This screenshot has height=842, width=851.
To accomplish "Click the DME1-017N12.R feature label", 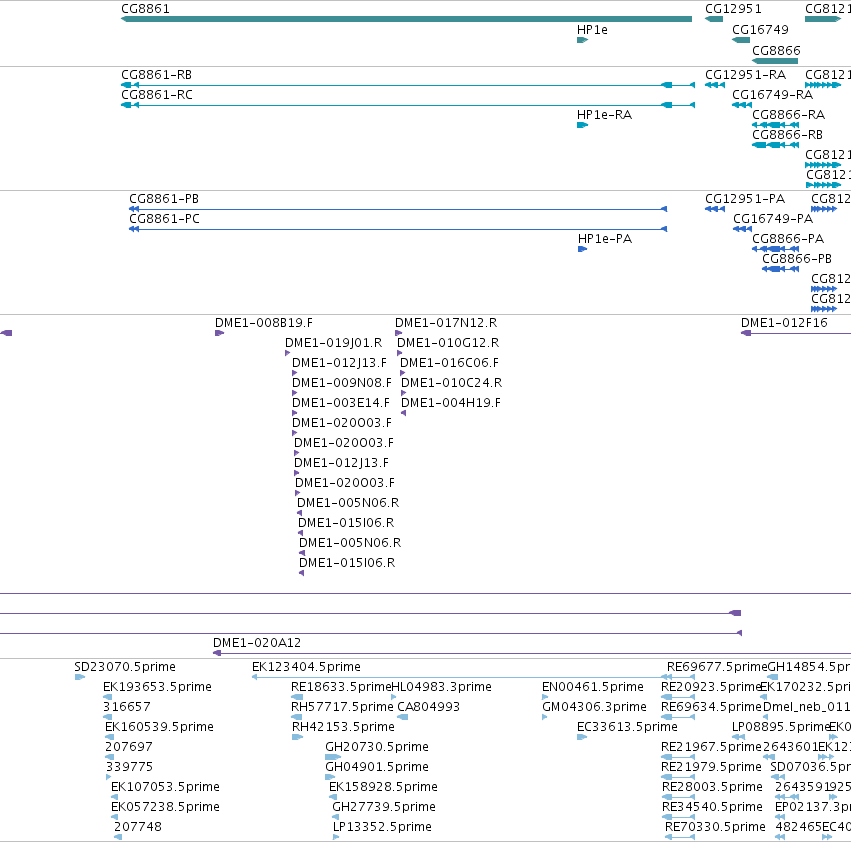I will pyautogui.click(x=446, y=322).
